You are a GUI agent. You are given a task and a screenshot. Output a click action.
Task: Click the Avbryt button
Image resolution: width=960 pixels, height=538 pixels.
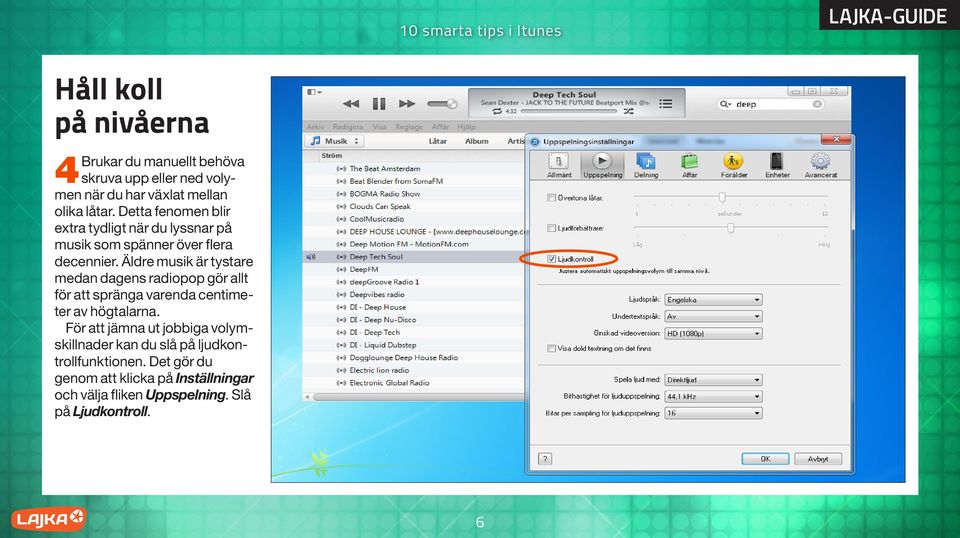pyautogui.click(x=818, y=458)
